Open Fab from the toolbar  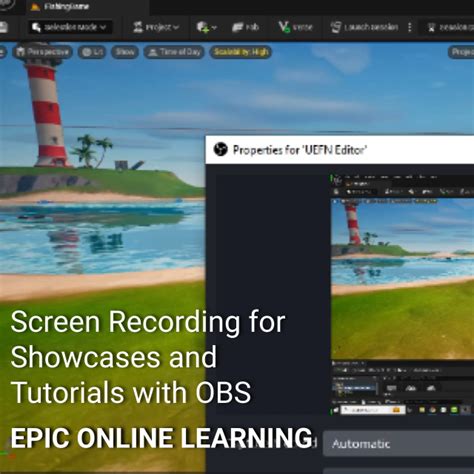point(245,27)
